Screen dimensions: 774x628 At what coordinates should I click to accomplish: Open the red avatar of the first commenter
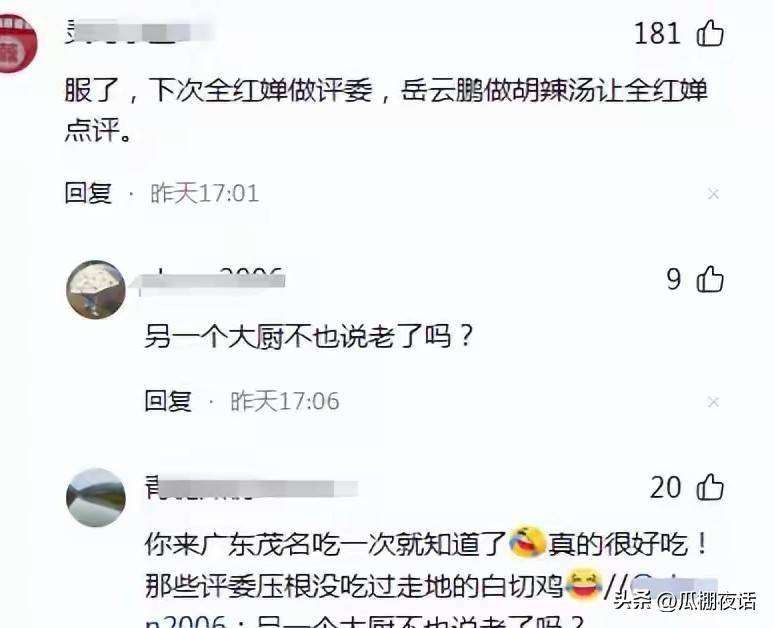pyautogui.click(x=18, y=43)
